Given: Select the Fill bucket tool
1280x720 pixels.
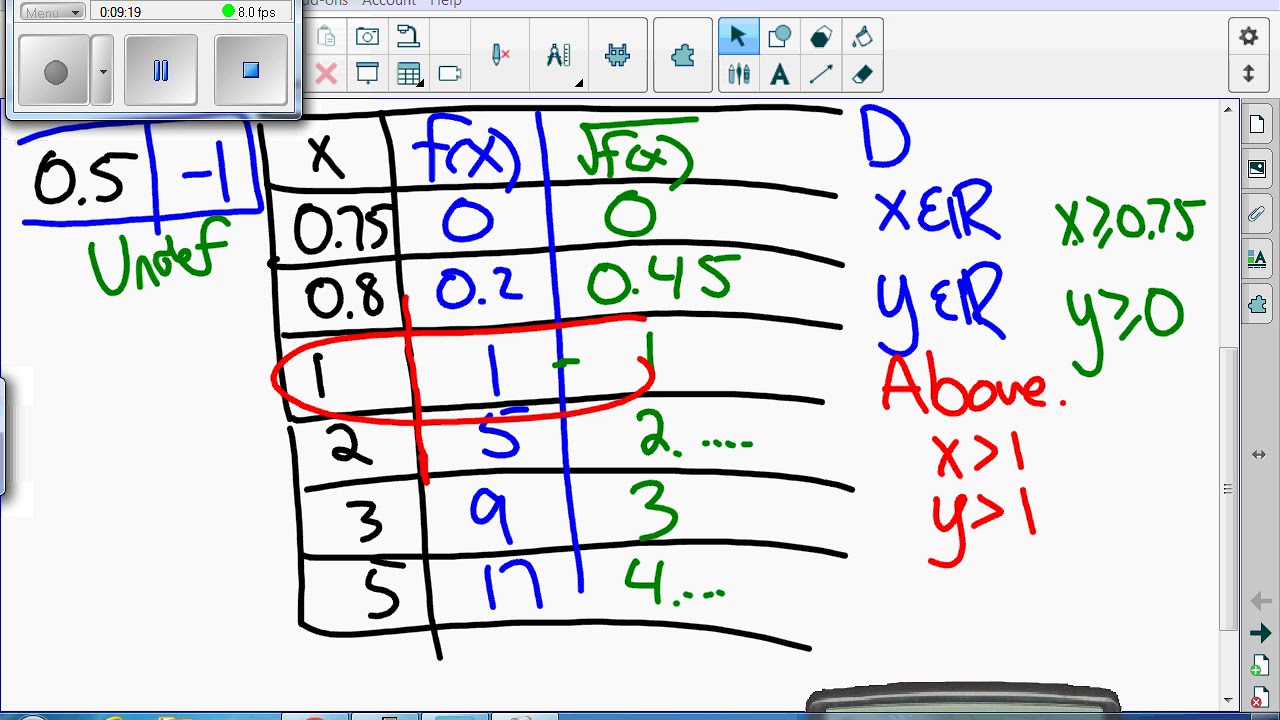Looking at the screenshot, I should 862,37.
